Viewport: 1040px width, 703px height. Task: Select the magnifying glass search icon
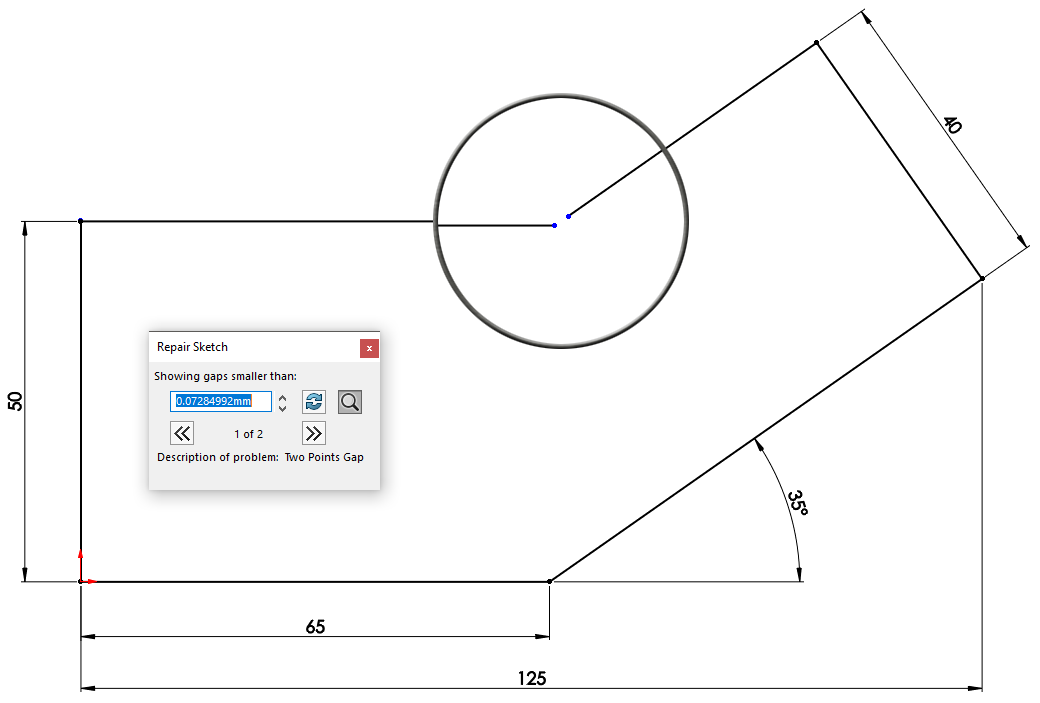(x=349, y=401)
